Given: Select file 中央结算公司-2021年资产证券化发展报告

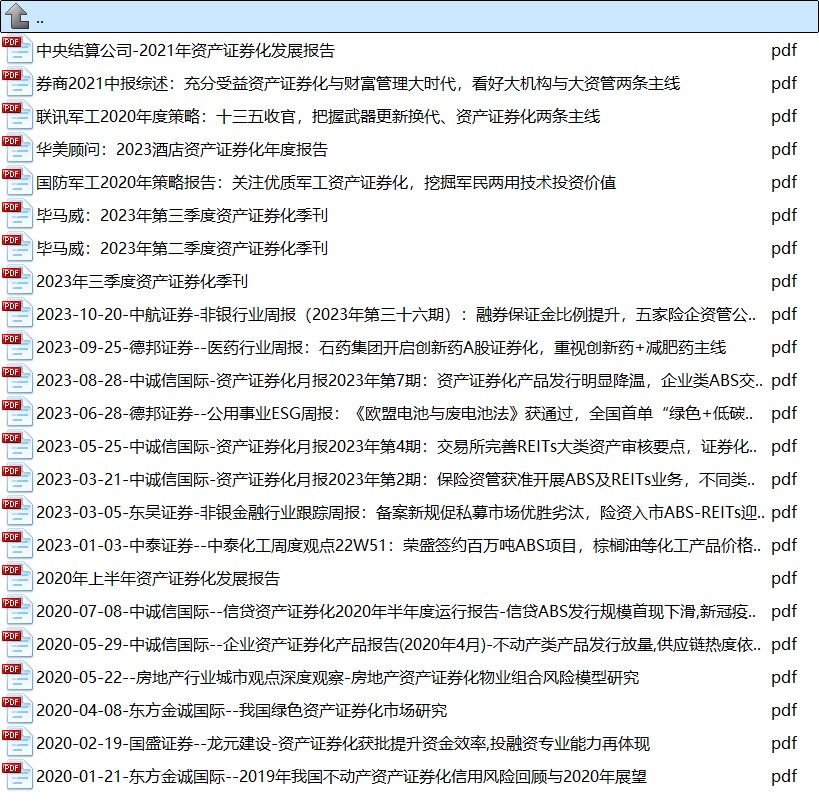Looking at the screenshot, I should click(x=185, y=50).
